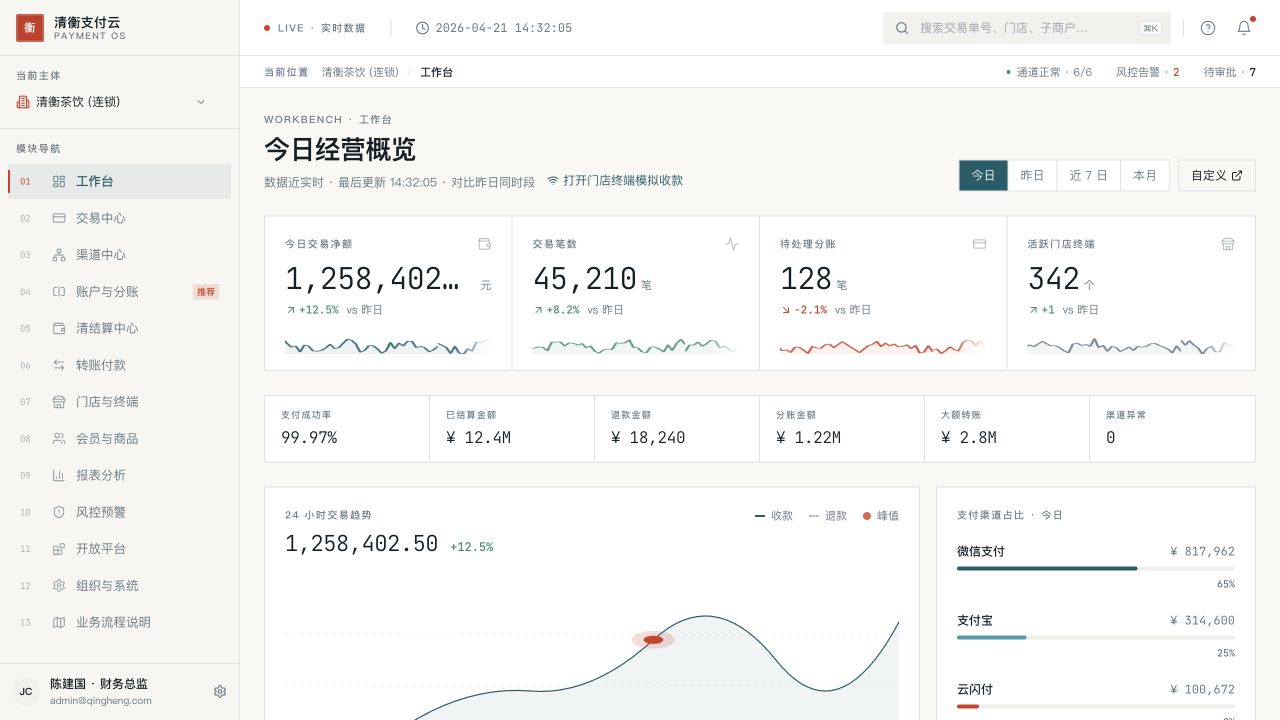This screenshot has height=720, width=1280.
Task: Click the 清衡支付云 logo icon
Action: 30,28
